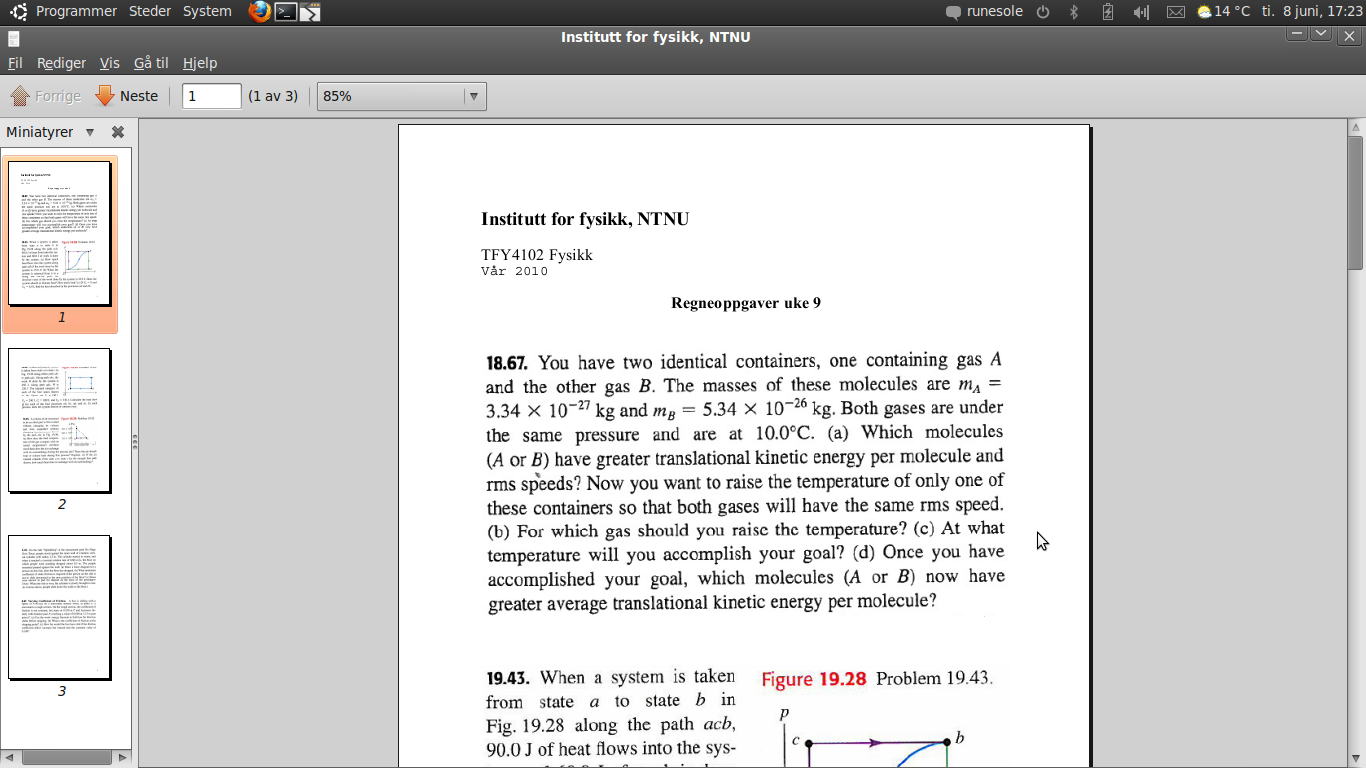The height and width of the screenshot is (768, 1366).
Task: Click the battery status icon
Action: tap(1107, 12)
